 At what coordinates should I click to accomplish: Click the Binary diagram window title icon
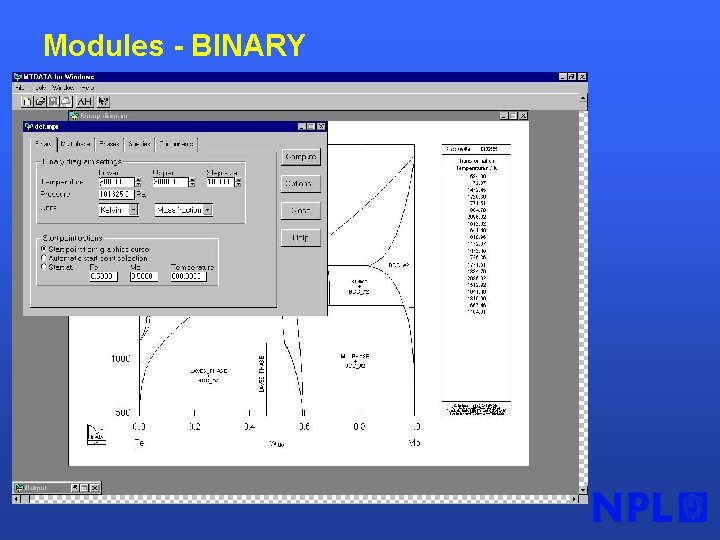pos(74,116)
